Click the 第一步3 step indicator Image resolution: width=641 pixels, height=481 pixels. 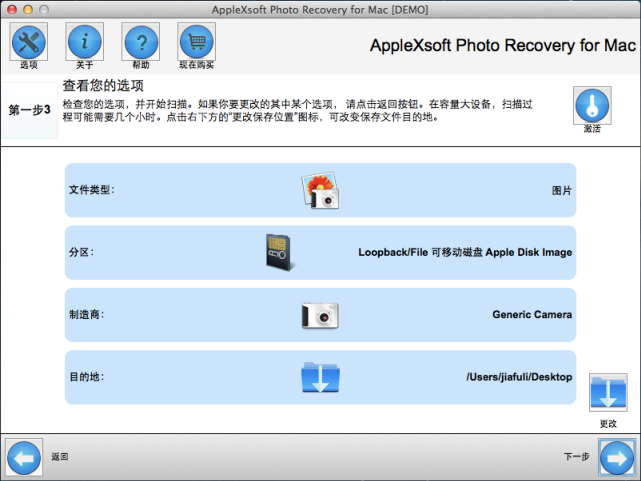[29, 110]
